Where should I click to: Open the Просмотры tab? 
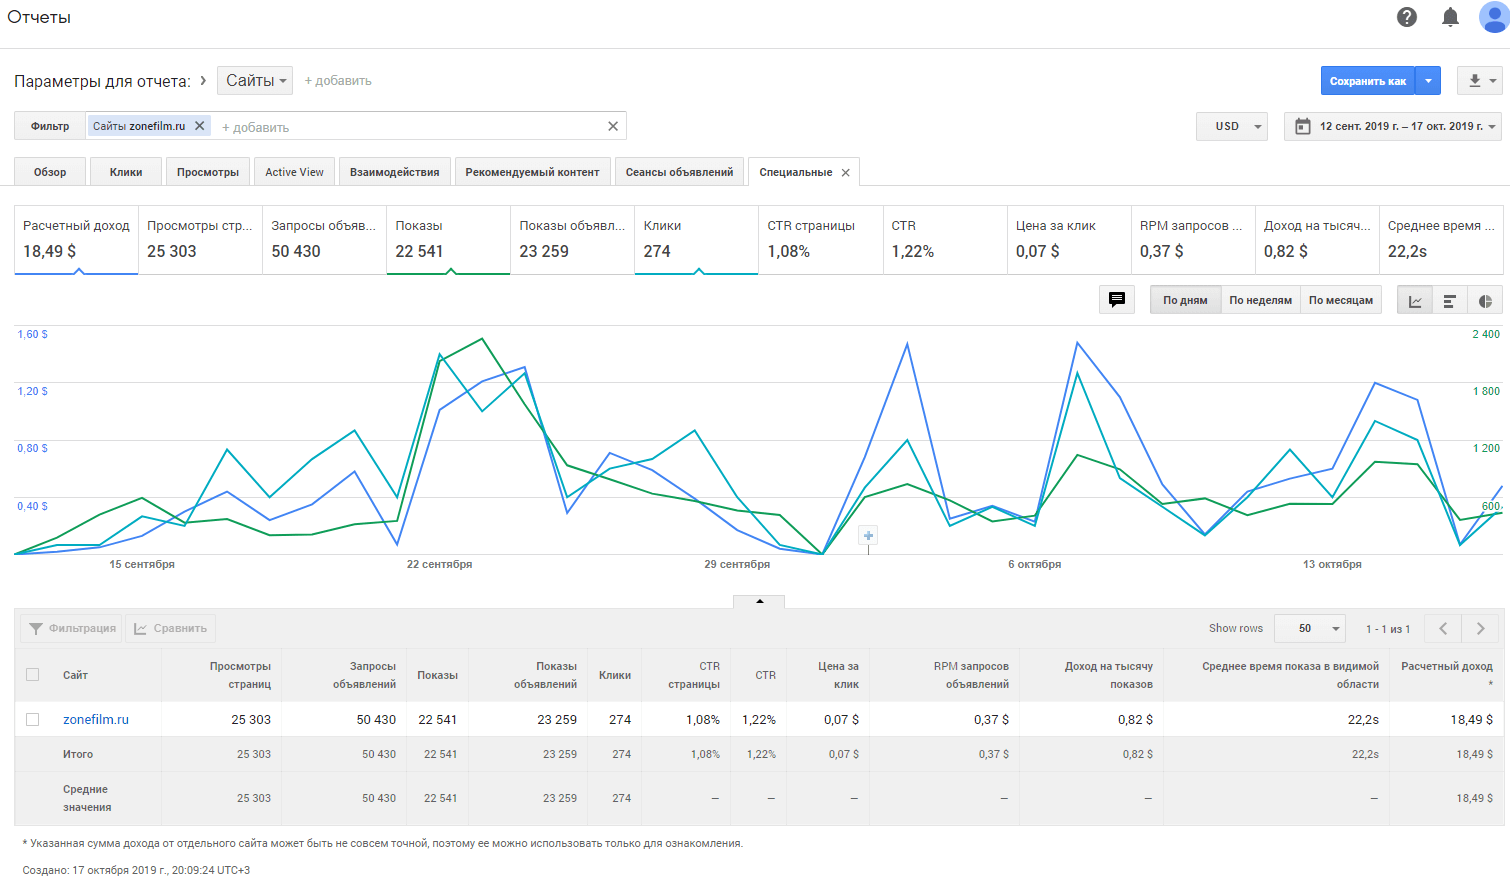click(208, 172)
